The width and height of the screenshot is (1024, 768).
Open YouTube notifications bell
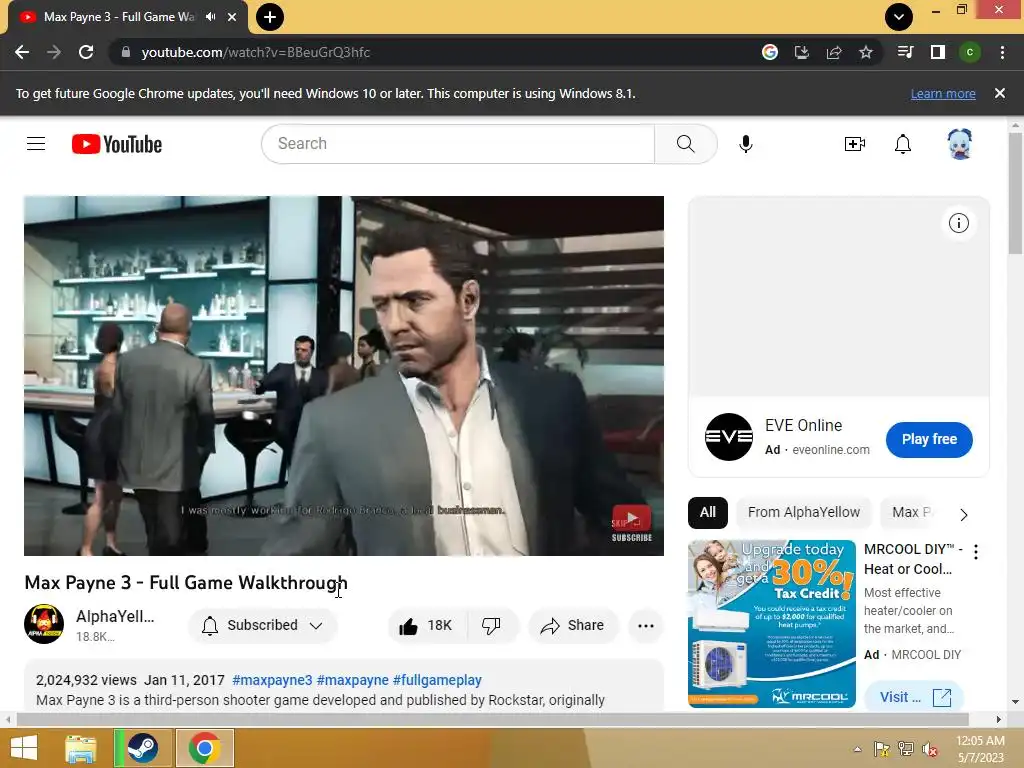903,144
